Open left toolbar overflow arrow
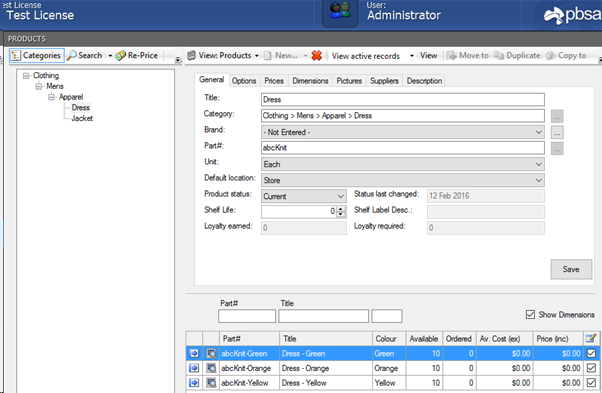 [178, 59]
